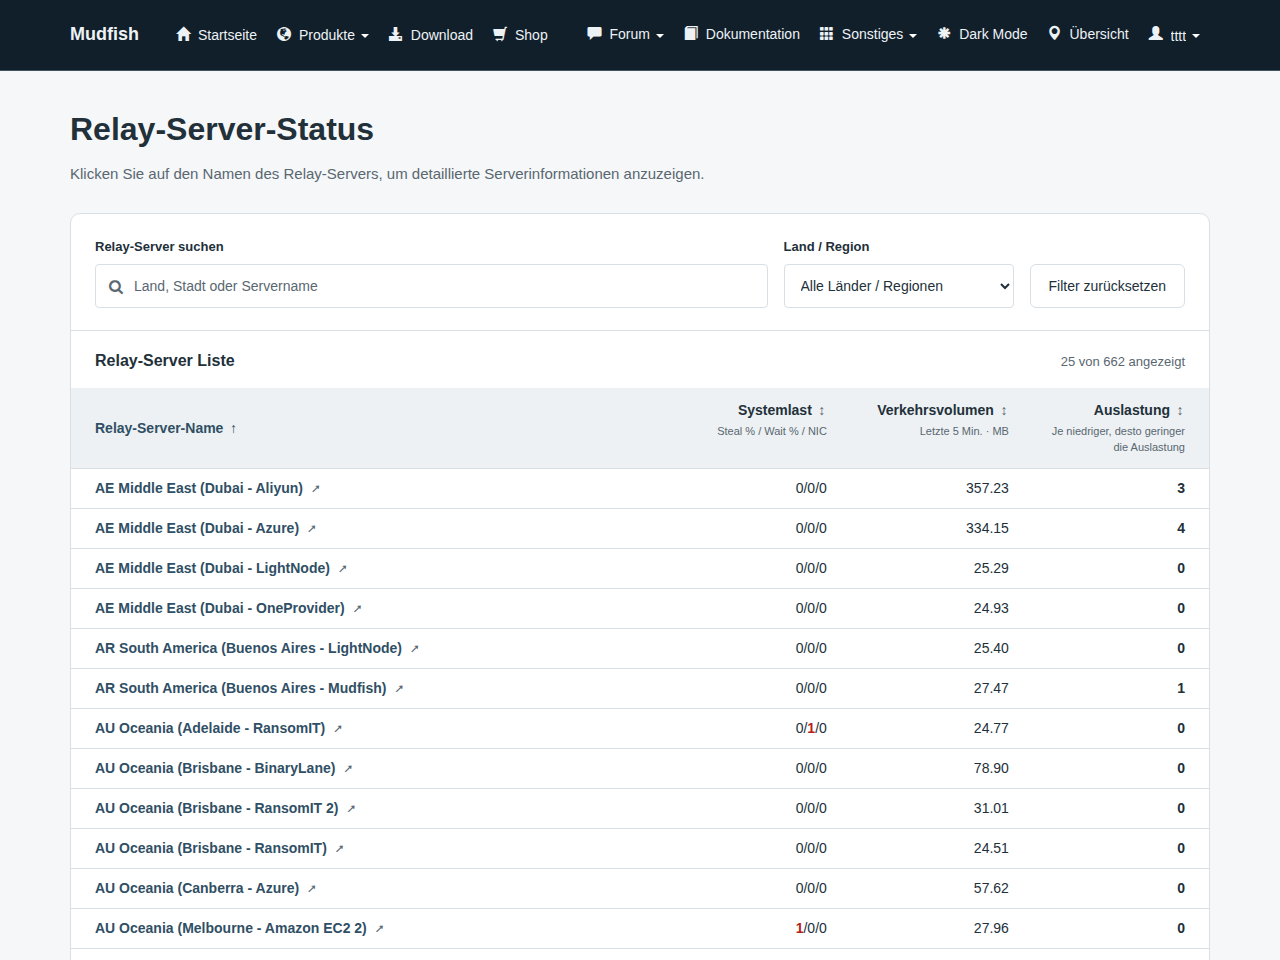This screenshot has height=960, width=1280.
Task: Click traffic value 78.90
Action: click(991, 768)
